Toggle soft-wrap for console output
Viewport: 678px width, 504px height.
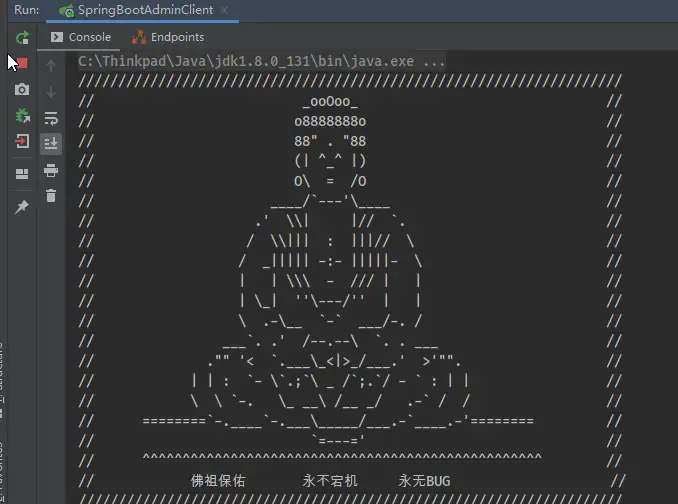pyautogui.click(x=51, y=118)
